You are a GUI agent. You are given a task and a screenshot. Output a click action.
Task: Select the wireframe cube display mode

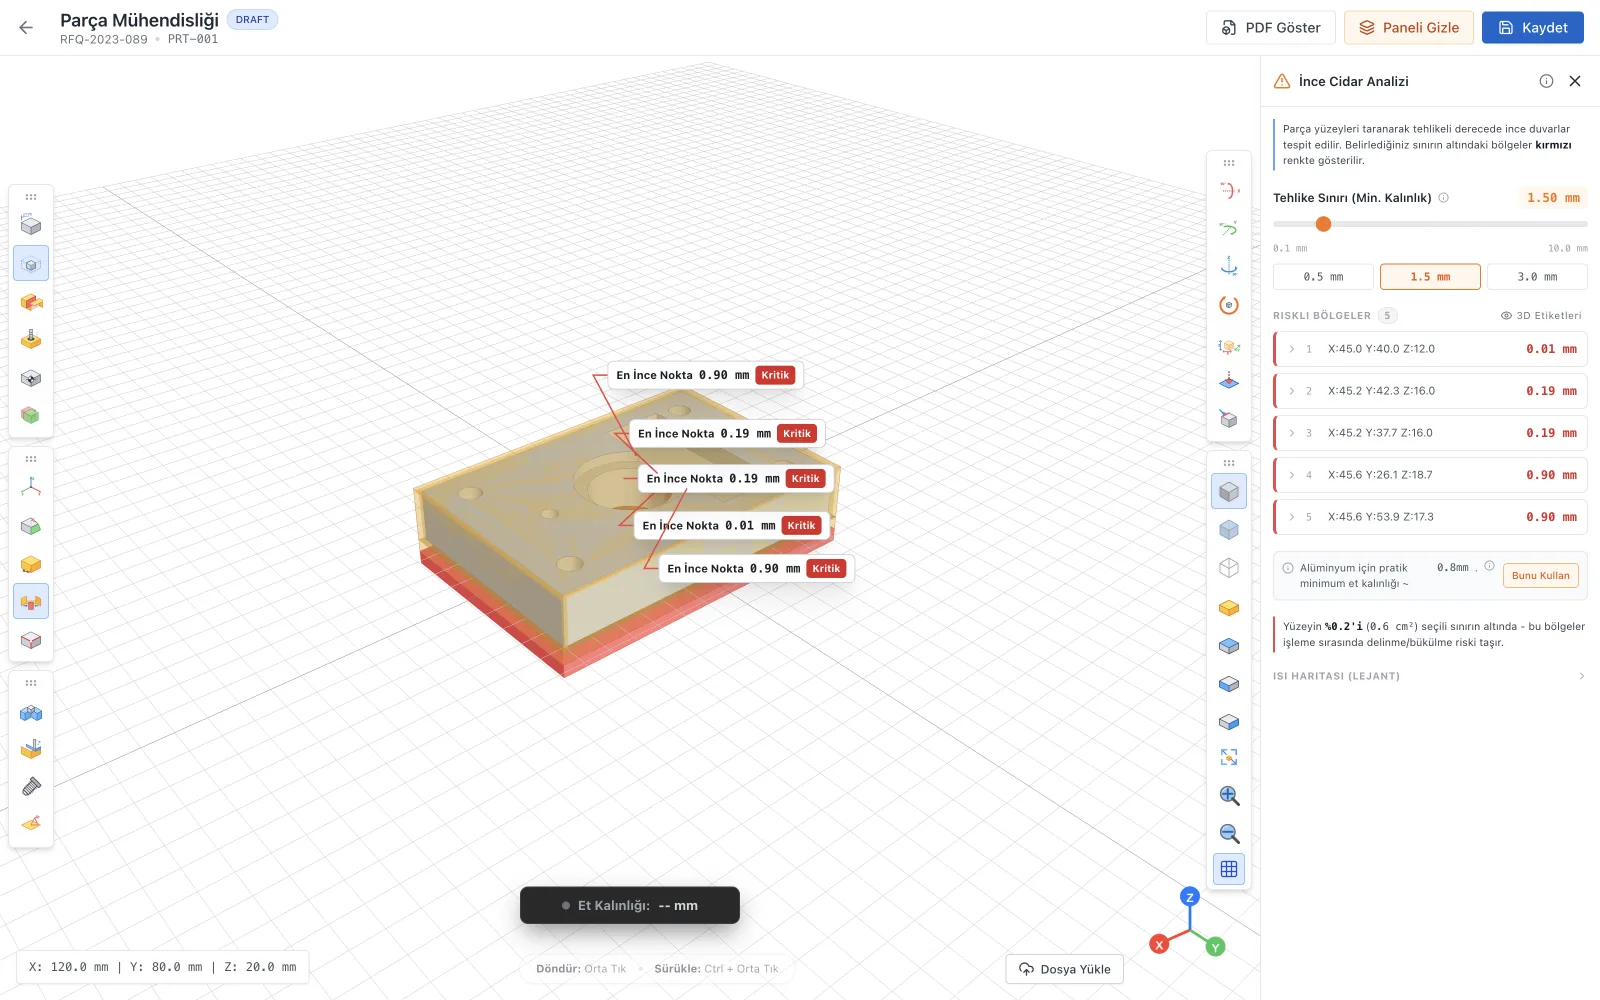[x=1229, y=568]
